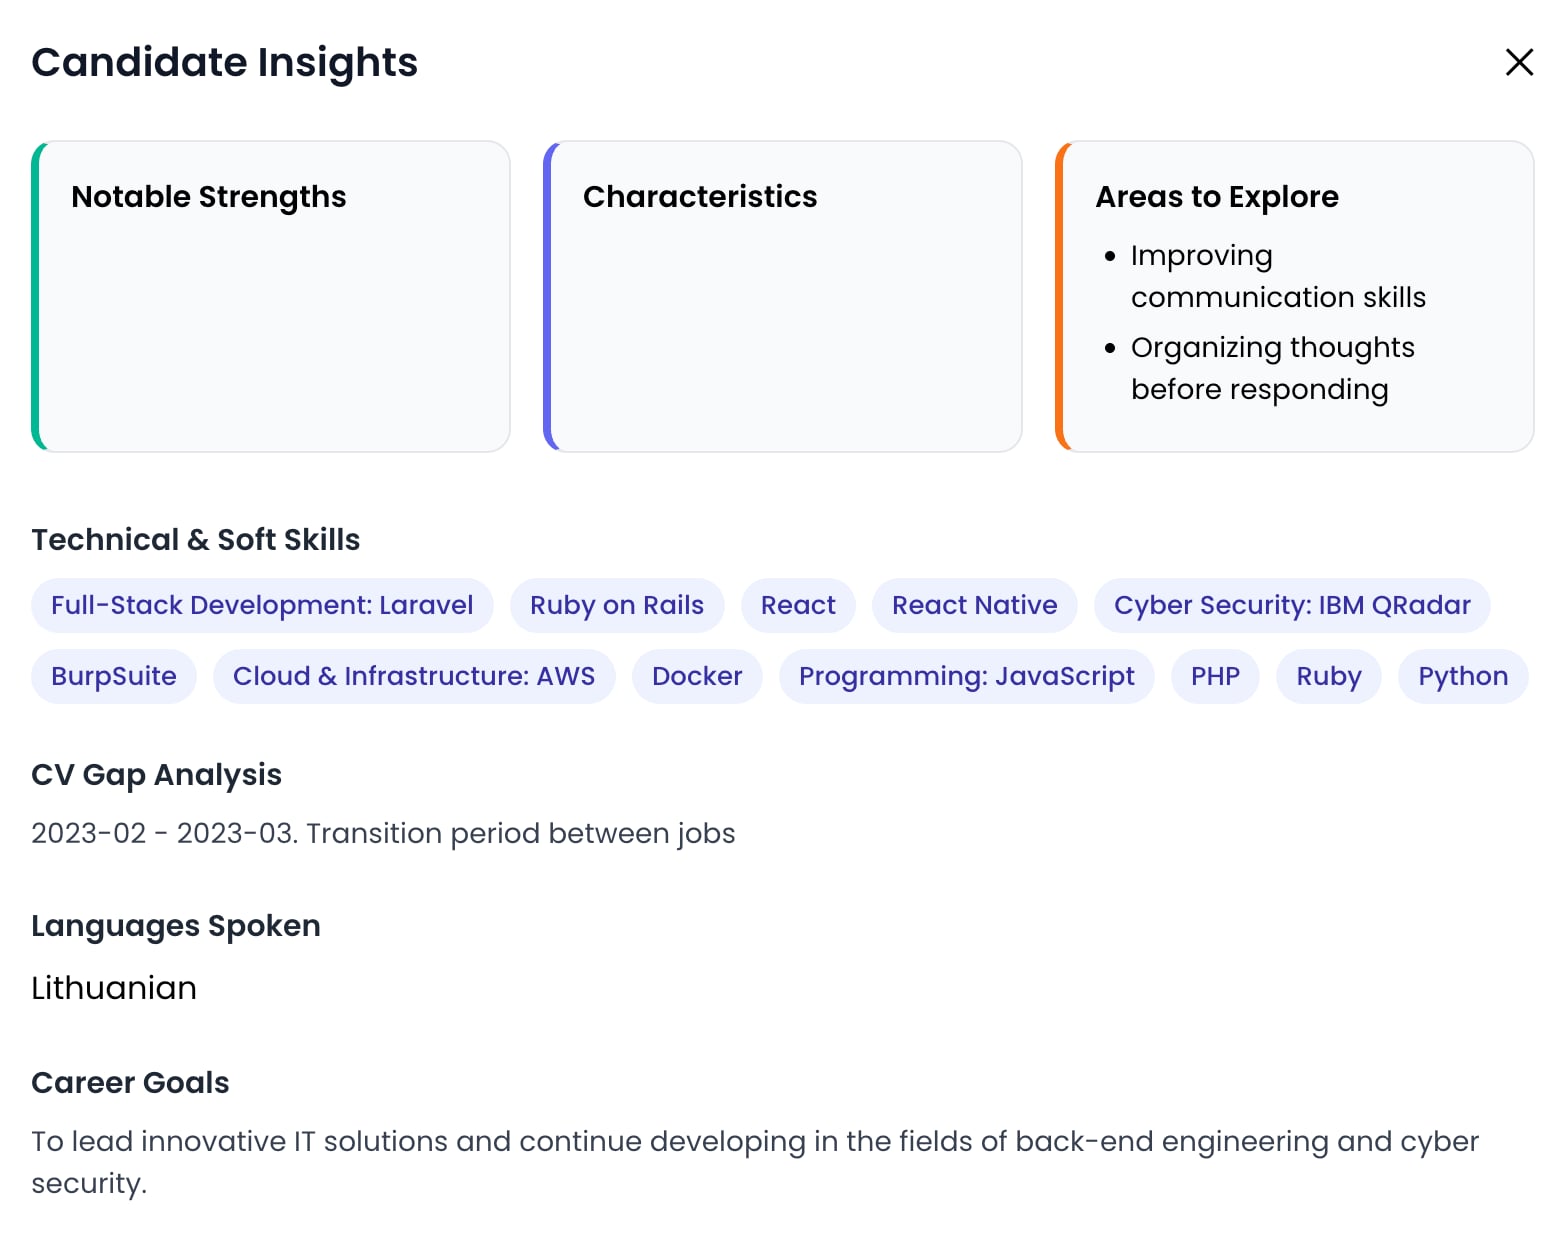
Task: Click the Ruby skill tag
Action: point(1328,676)
